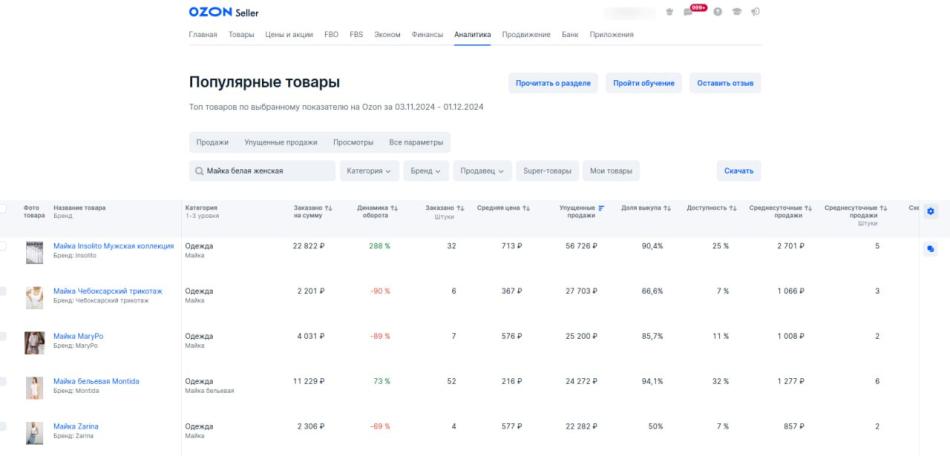Open the 'Продвижение' menu item
Viewport: 950px width, 456px height.
(526, 35)
